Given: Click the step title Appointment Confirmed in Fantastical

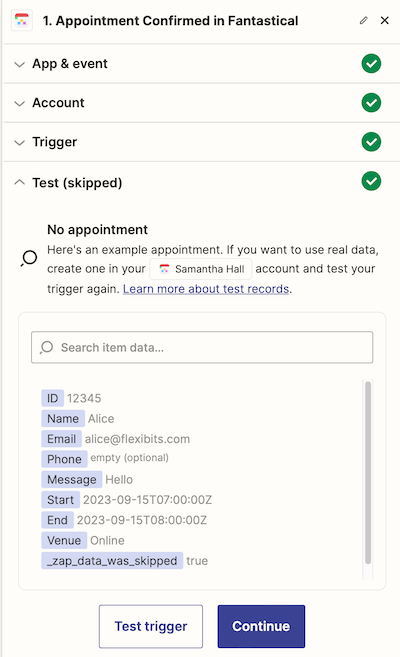Looking at the screenshot, I should click(x=170, y=21).
